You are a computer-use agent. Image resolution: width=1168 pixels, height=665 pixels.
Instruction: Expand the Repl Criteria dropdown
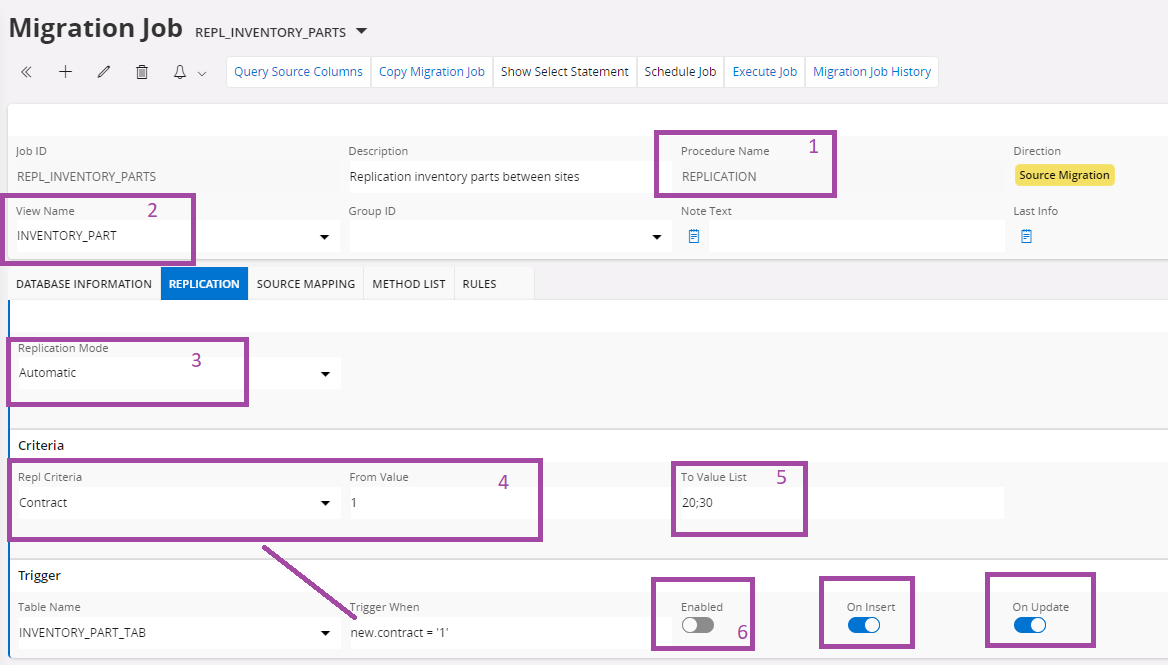pyautogui.click(x=324, y=503)
